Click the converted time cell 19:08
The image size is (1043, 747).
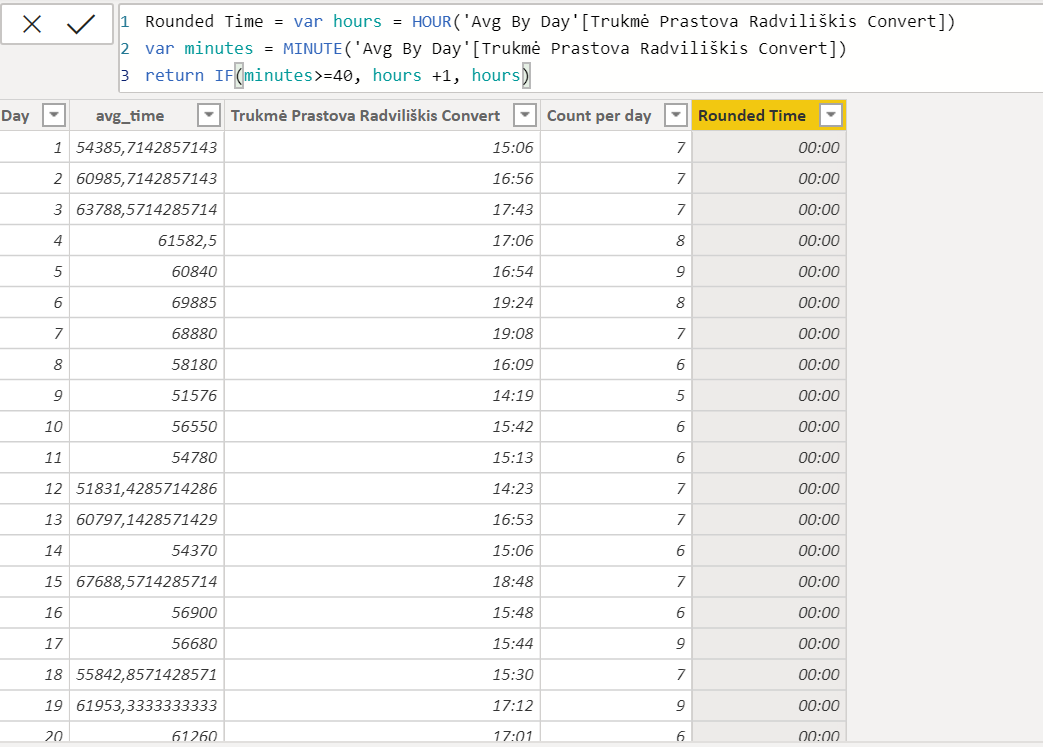click(382, 333)
